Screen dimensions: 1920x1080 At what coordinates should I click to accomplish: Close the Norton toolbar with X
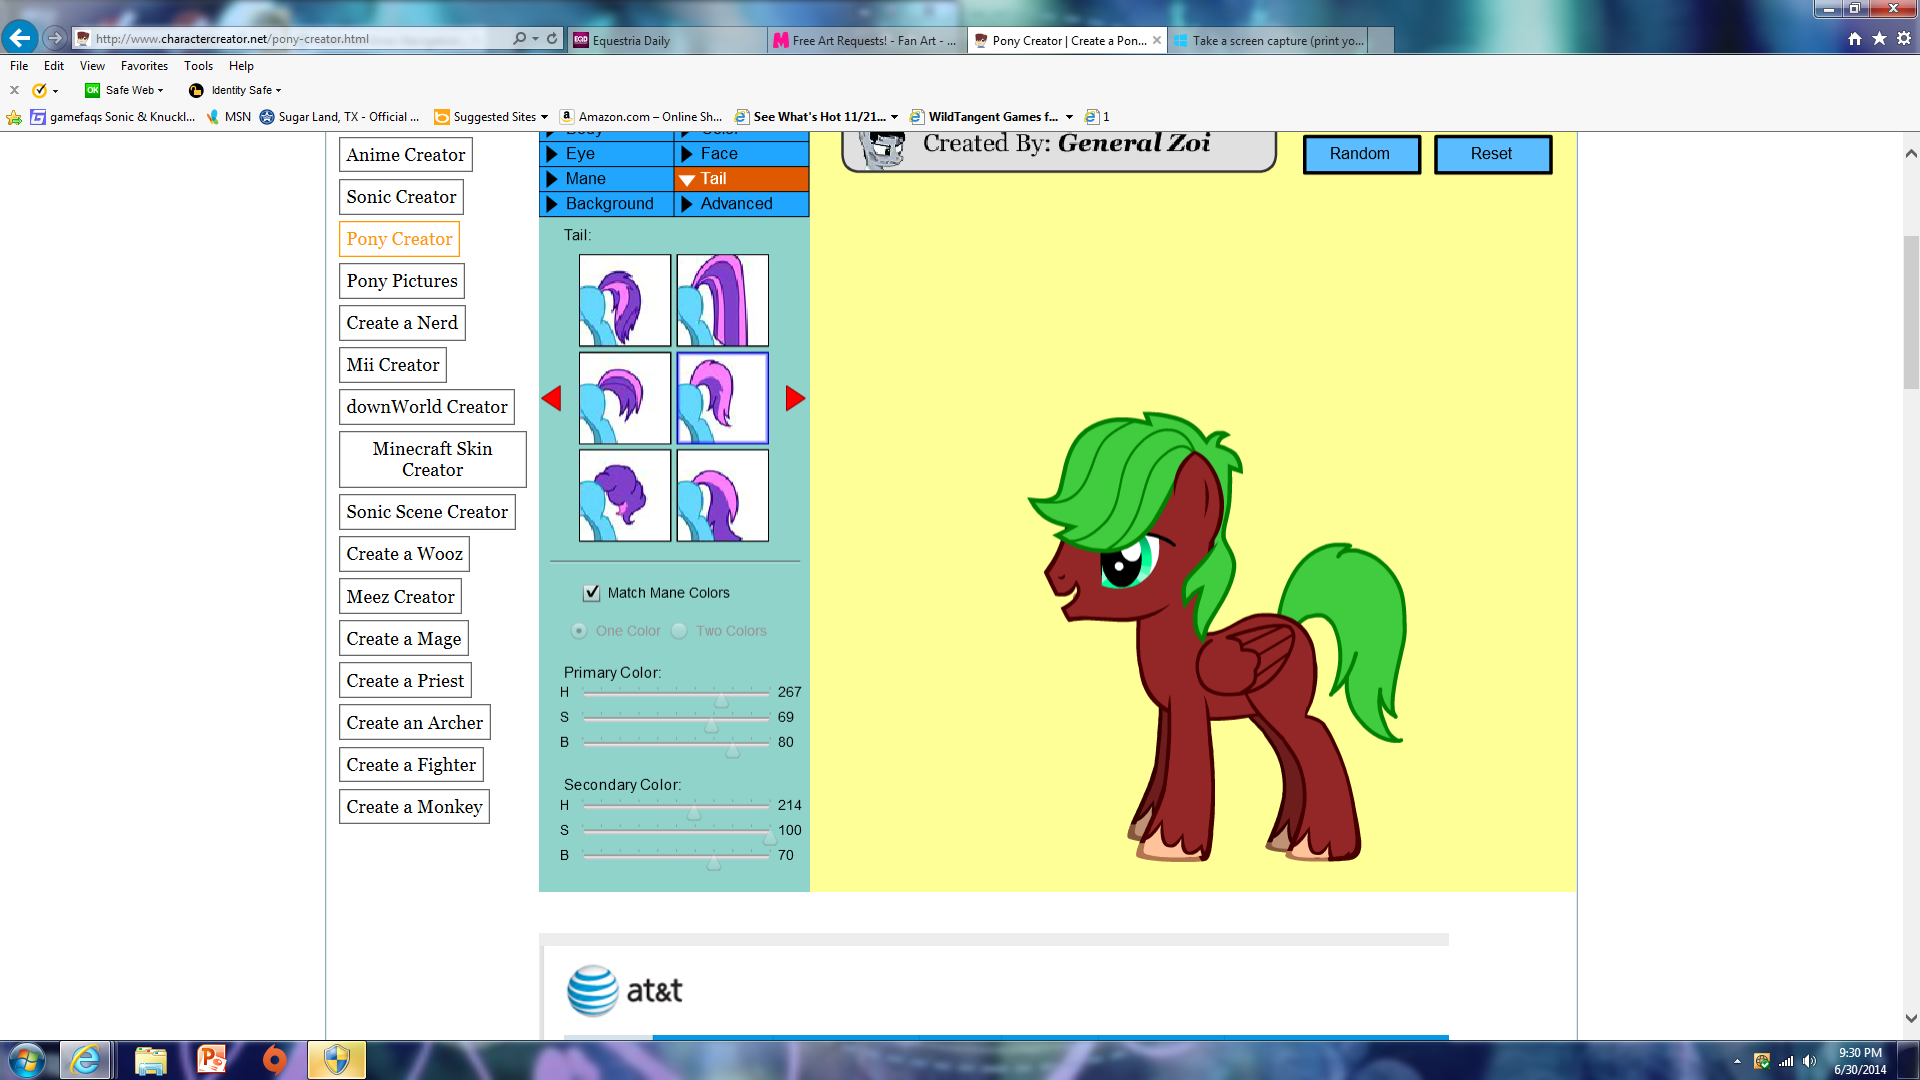click(x=14, y=90)
